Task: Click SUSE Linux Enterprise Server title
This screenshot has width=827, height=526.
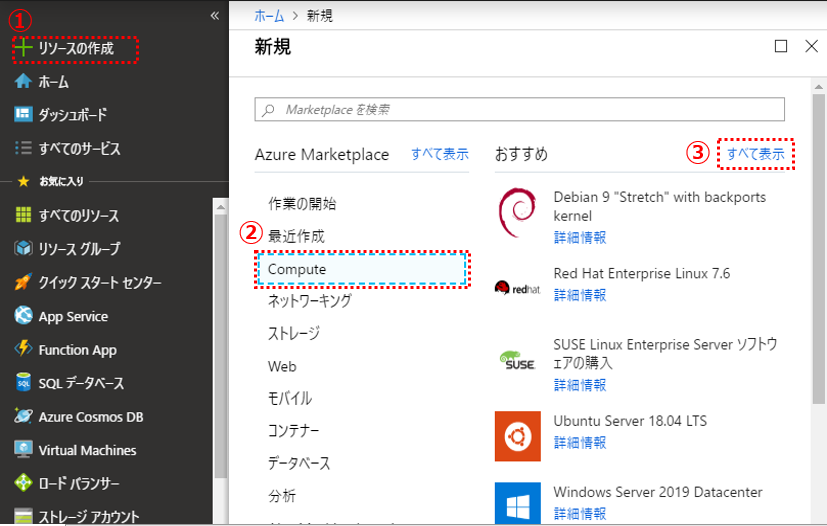Action: [x=665, y=353]
